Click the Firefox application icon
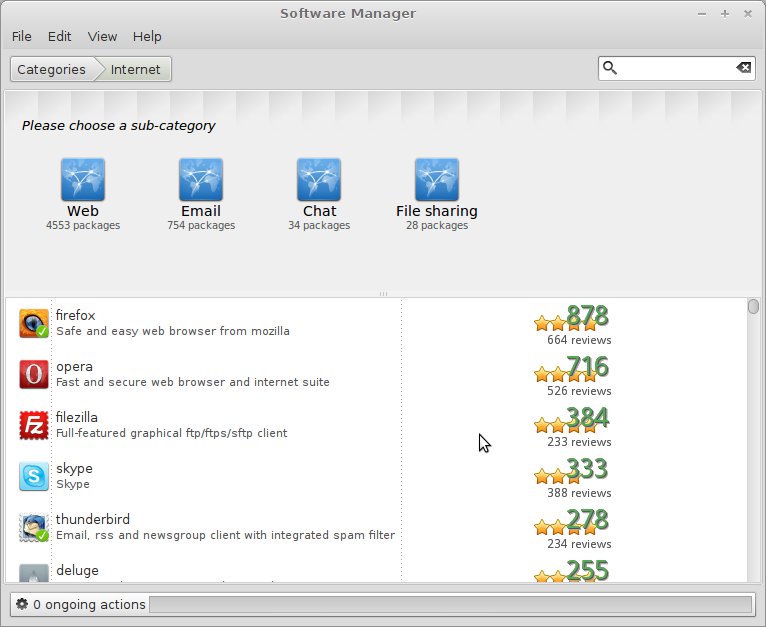766x627 pixels. 34,324
